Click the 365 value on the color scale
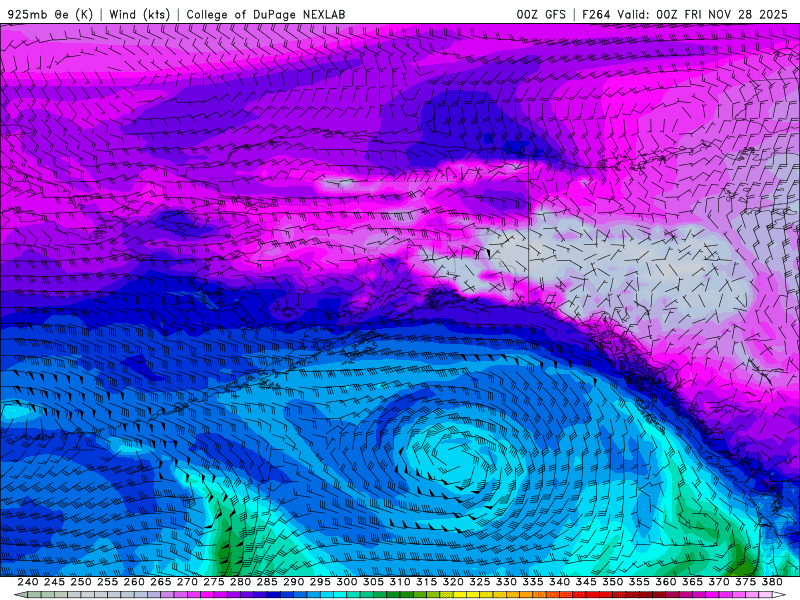This screenshot has height=600, width=800. (692, 582)
